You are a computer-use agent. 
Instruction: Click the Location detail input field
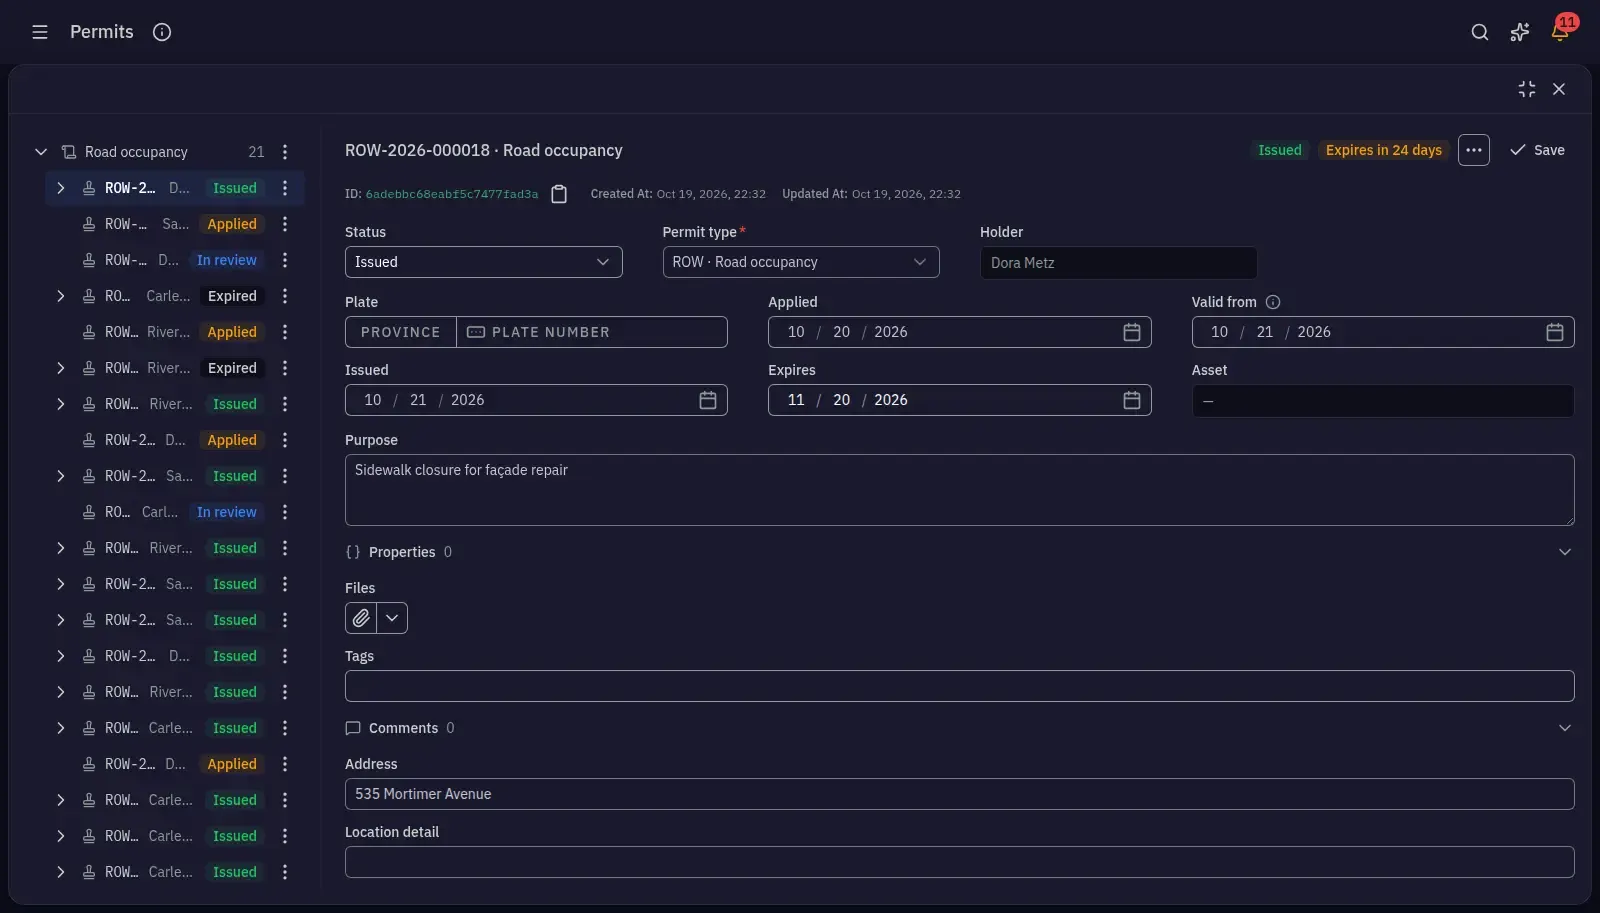(x=960, y=862)
